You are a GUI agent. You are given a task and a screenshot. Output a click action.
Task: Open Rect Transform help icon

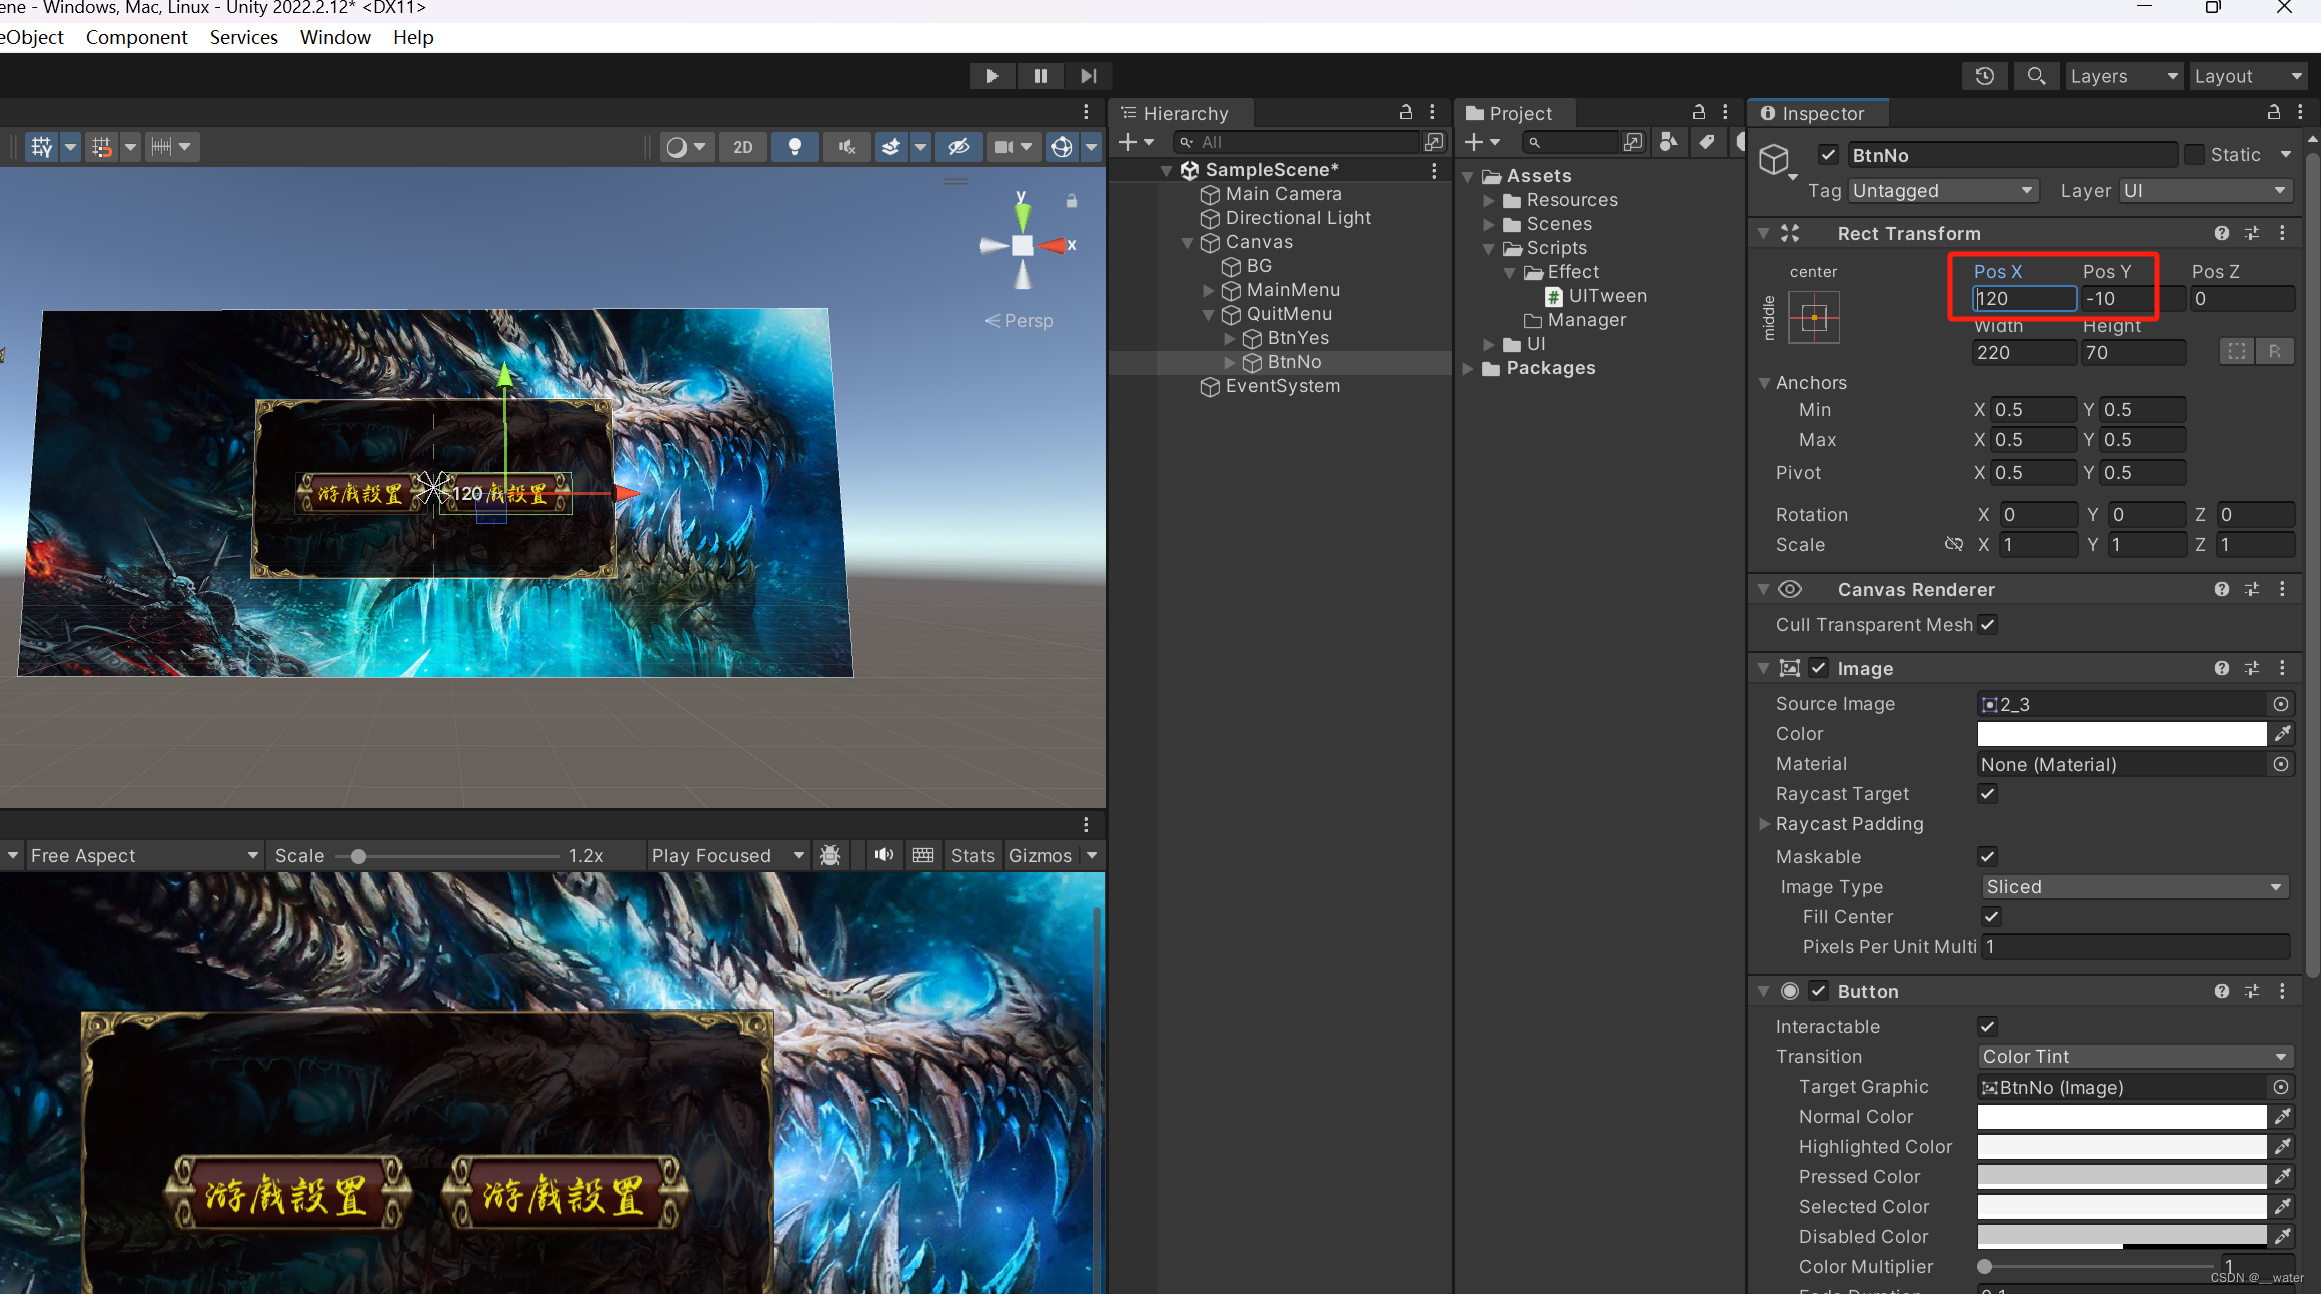click(2222, 233)
